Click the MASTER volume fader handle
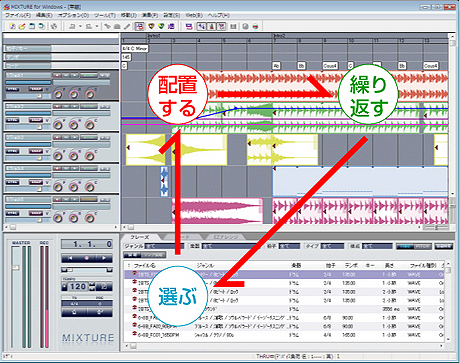460x363 pixels. 15,267
